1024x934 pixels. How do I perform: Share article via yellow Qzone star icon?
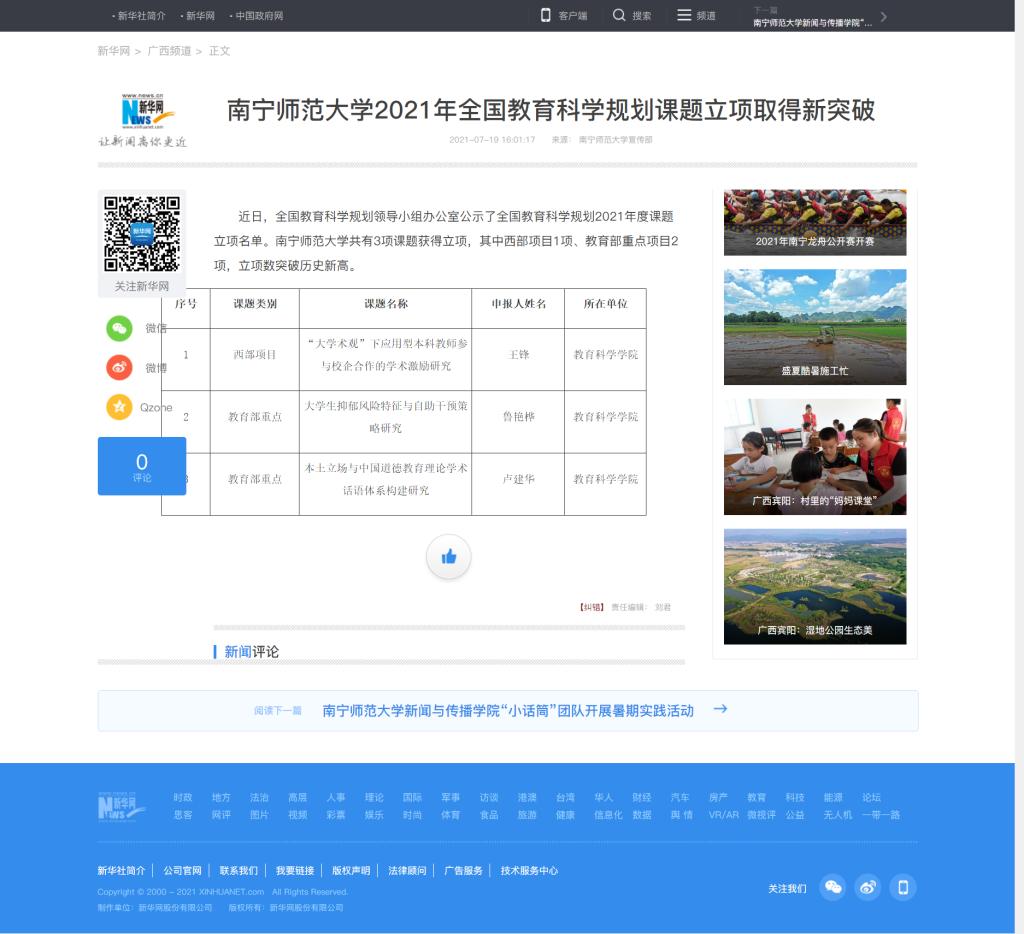120,407
